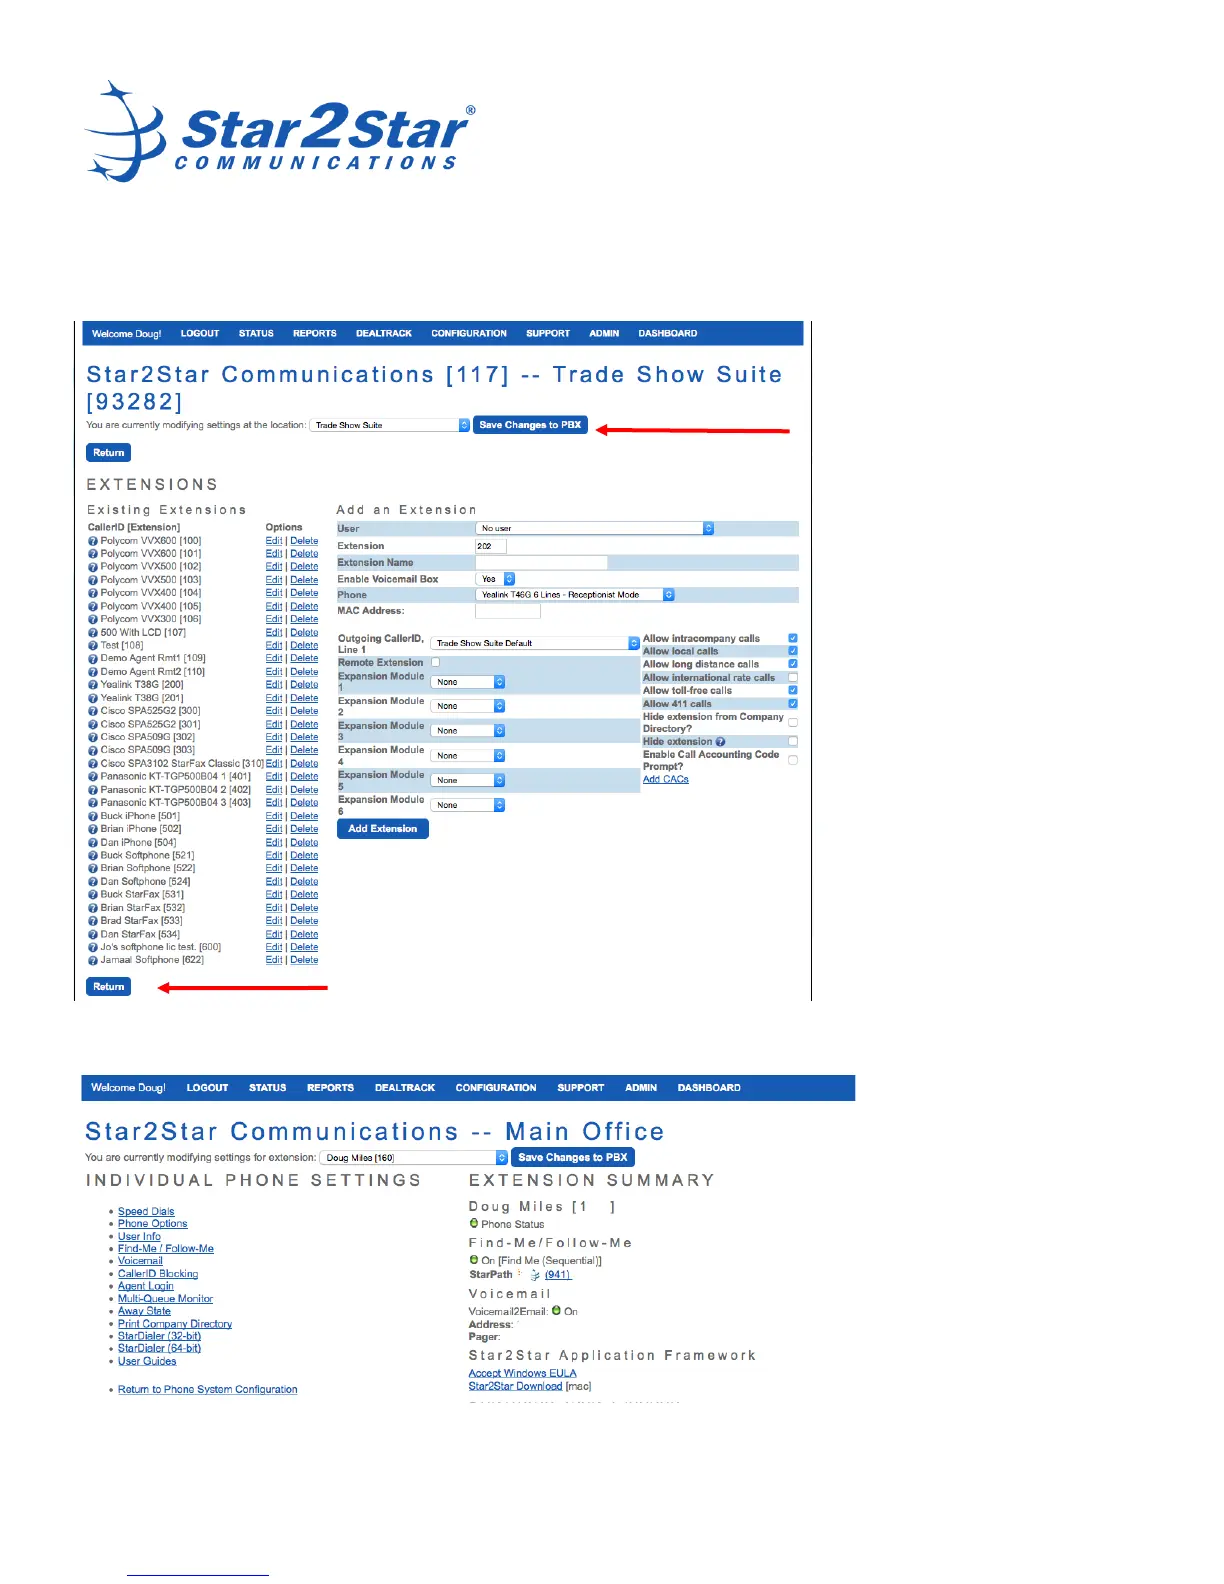This screenshot has width=1224, height=1584.
Task: Uncheck Allow intracompany calls
Action: 793,638
